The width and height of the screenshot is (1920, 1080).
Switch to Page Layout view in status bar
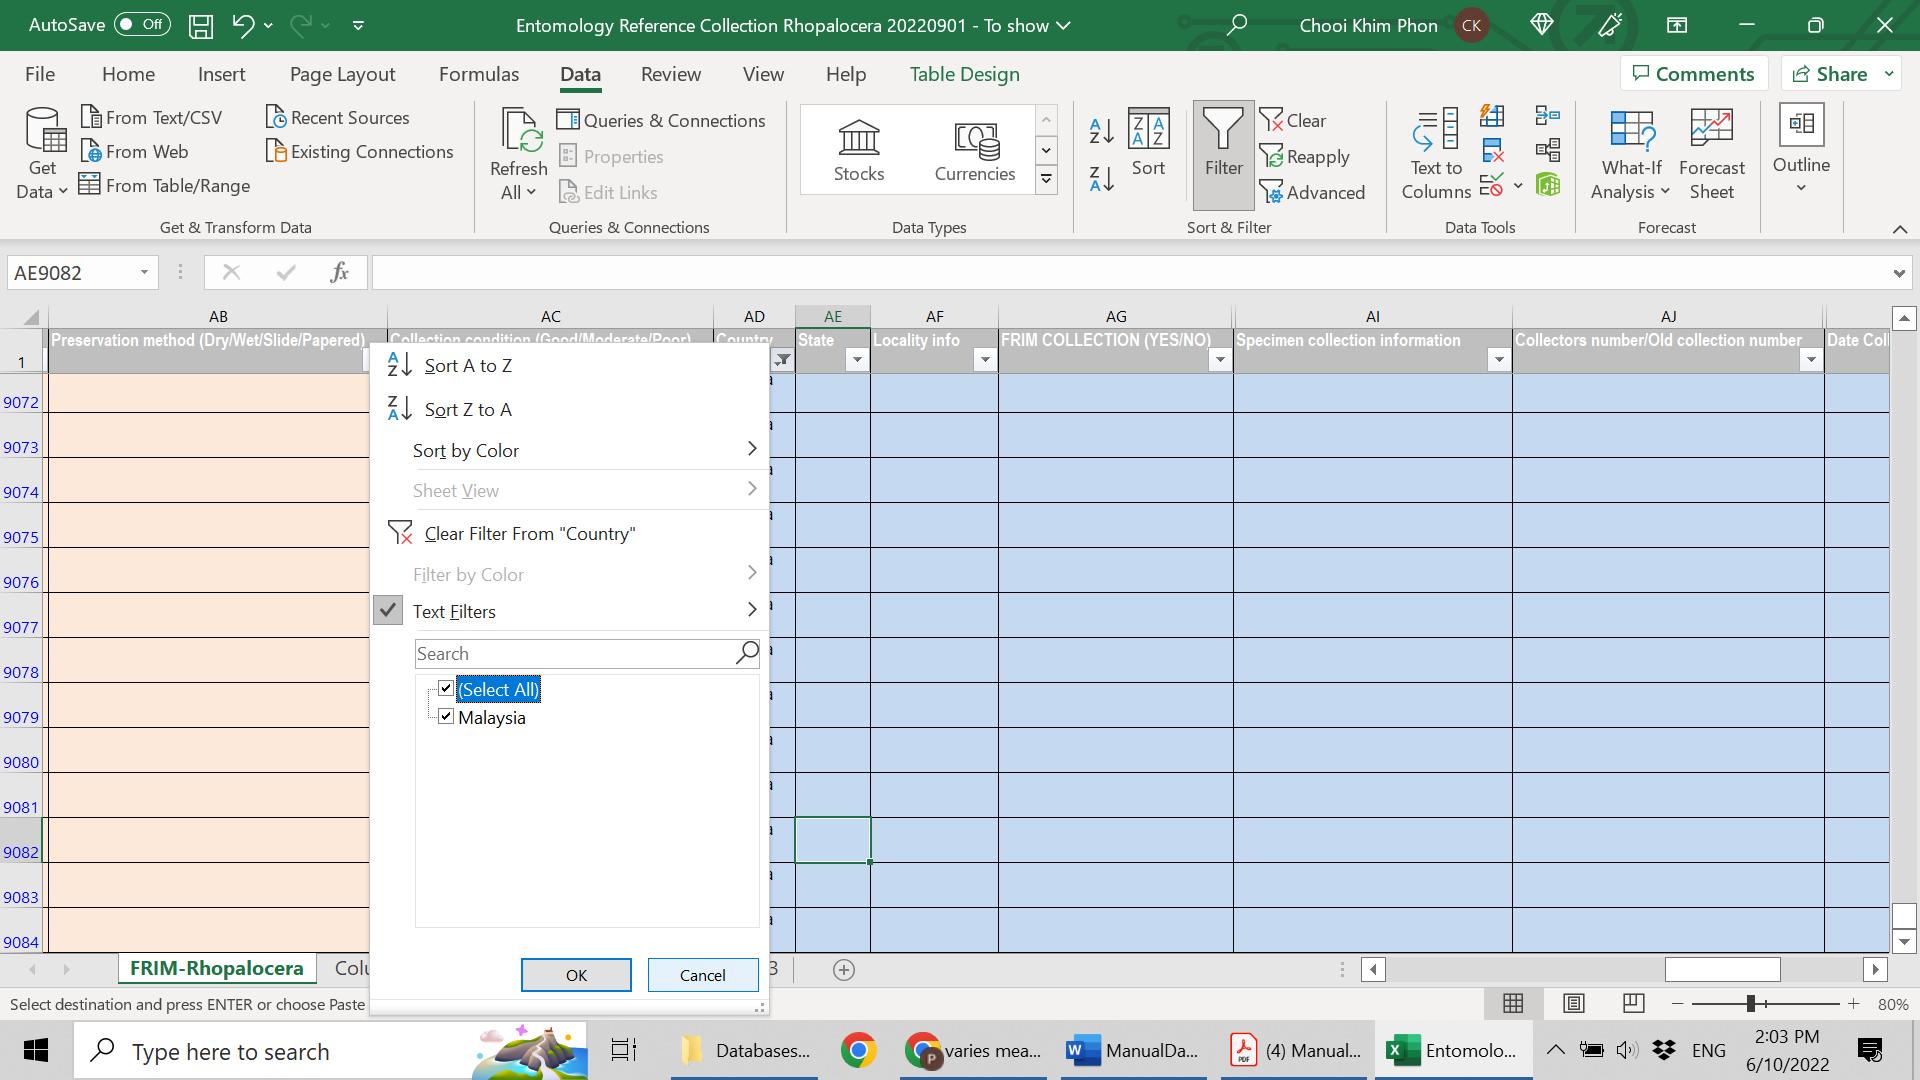(x=1573, y=1003)
